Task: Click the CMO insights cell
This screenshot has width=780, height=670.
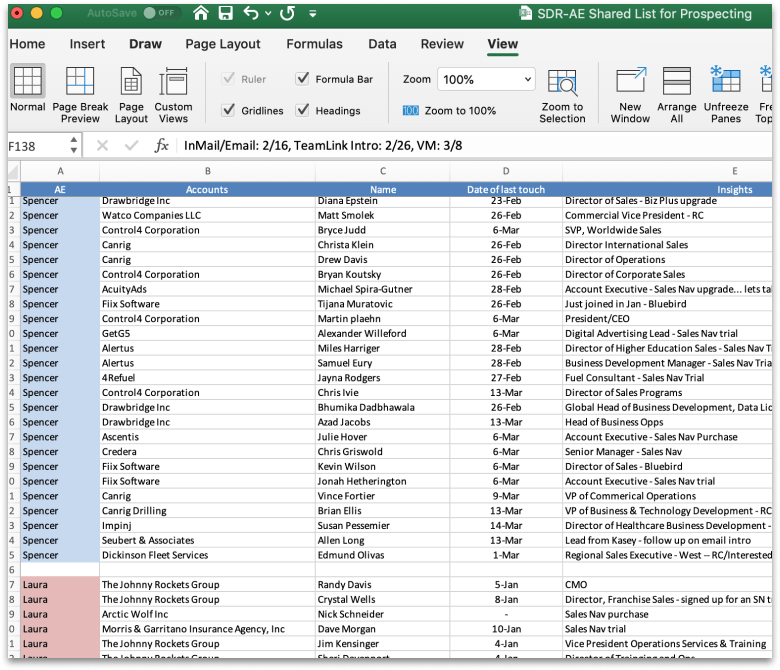Action: pos(668,584)
